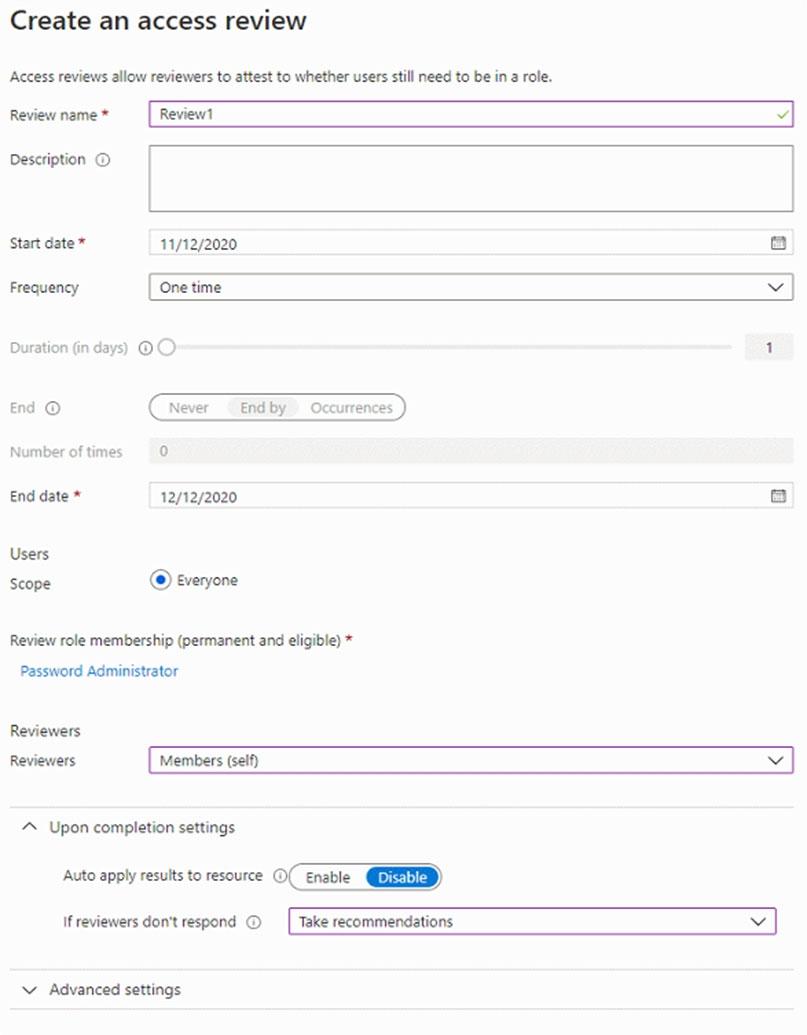Expand the Advanced settings section
807x1035 pixels.
pyautogui.click(x=30, y=989)
